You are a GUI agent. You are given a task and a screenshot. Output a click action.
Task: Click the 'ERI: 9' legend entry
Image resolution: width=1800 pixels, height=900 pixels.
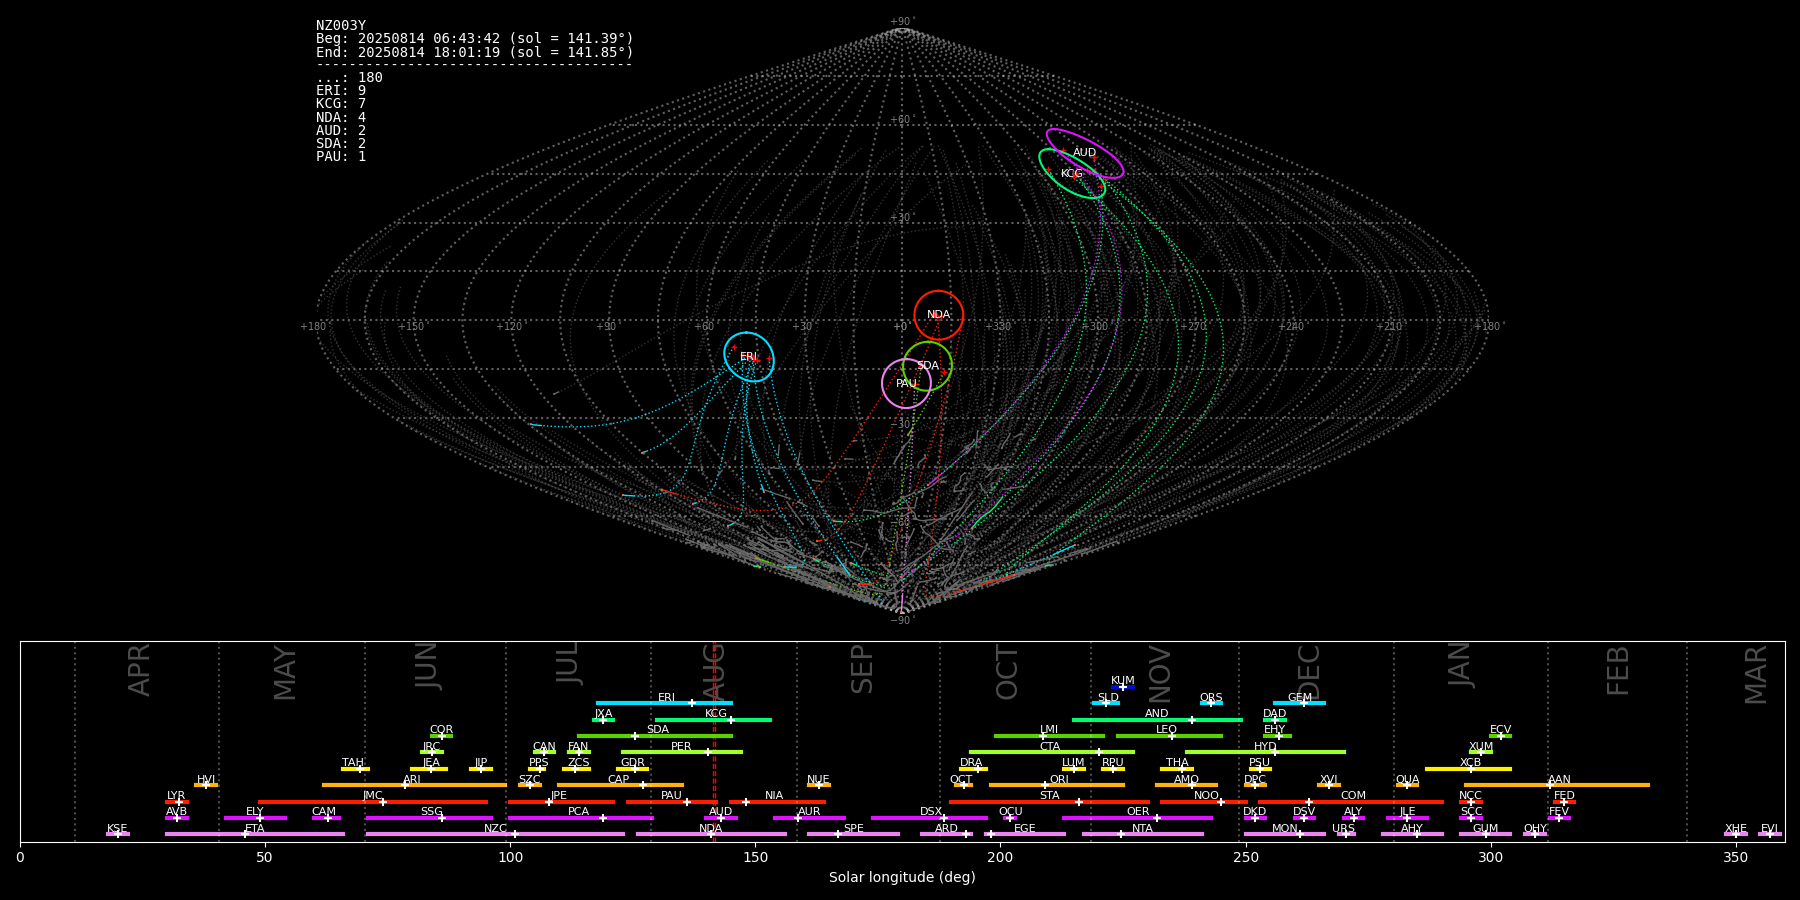(341, 91)
